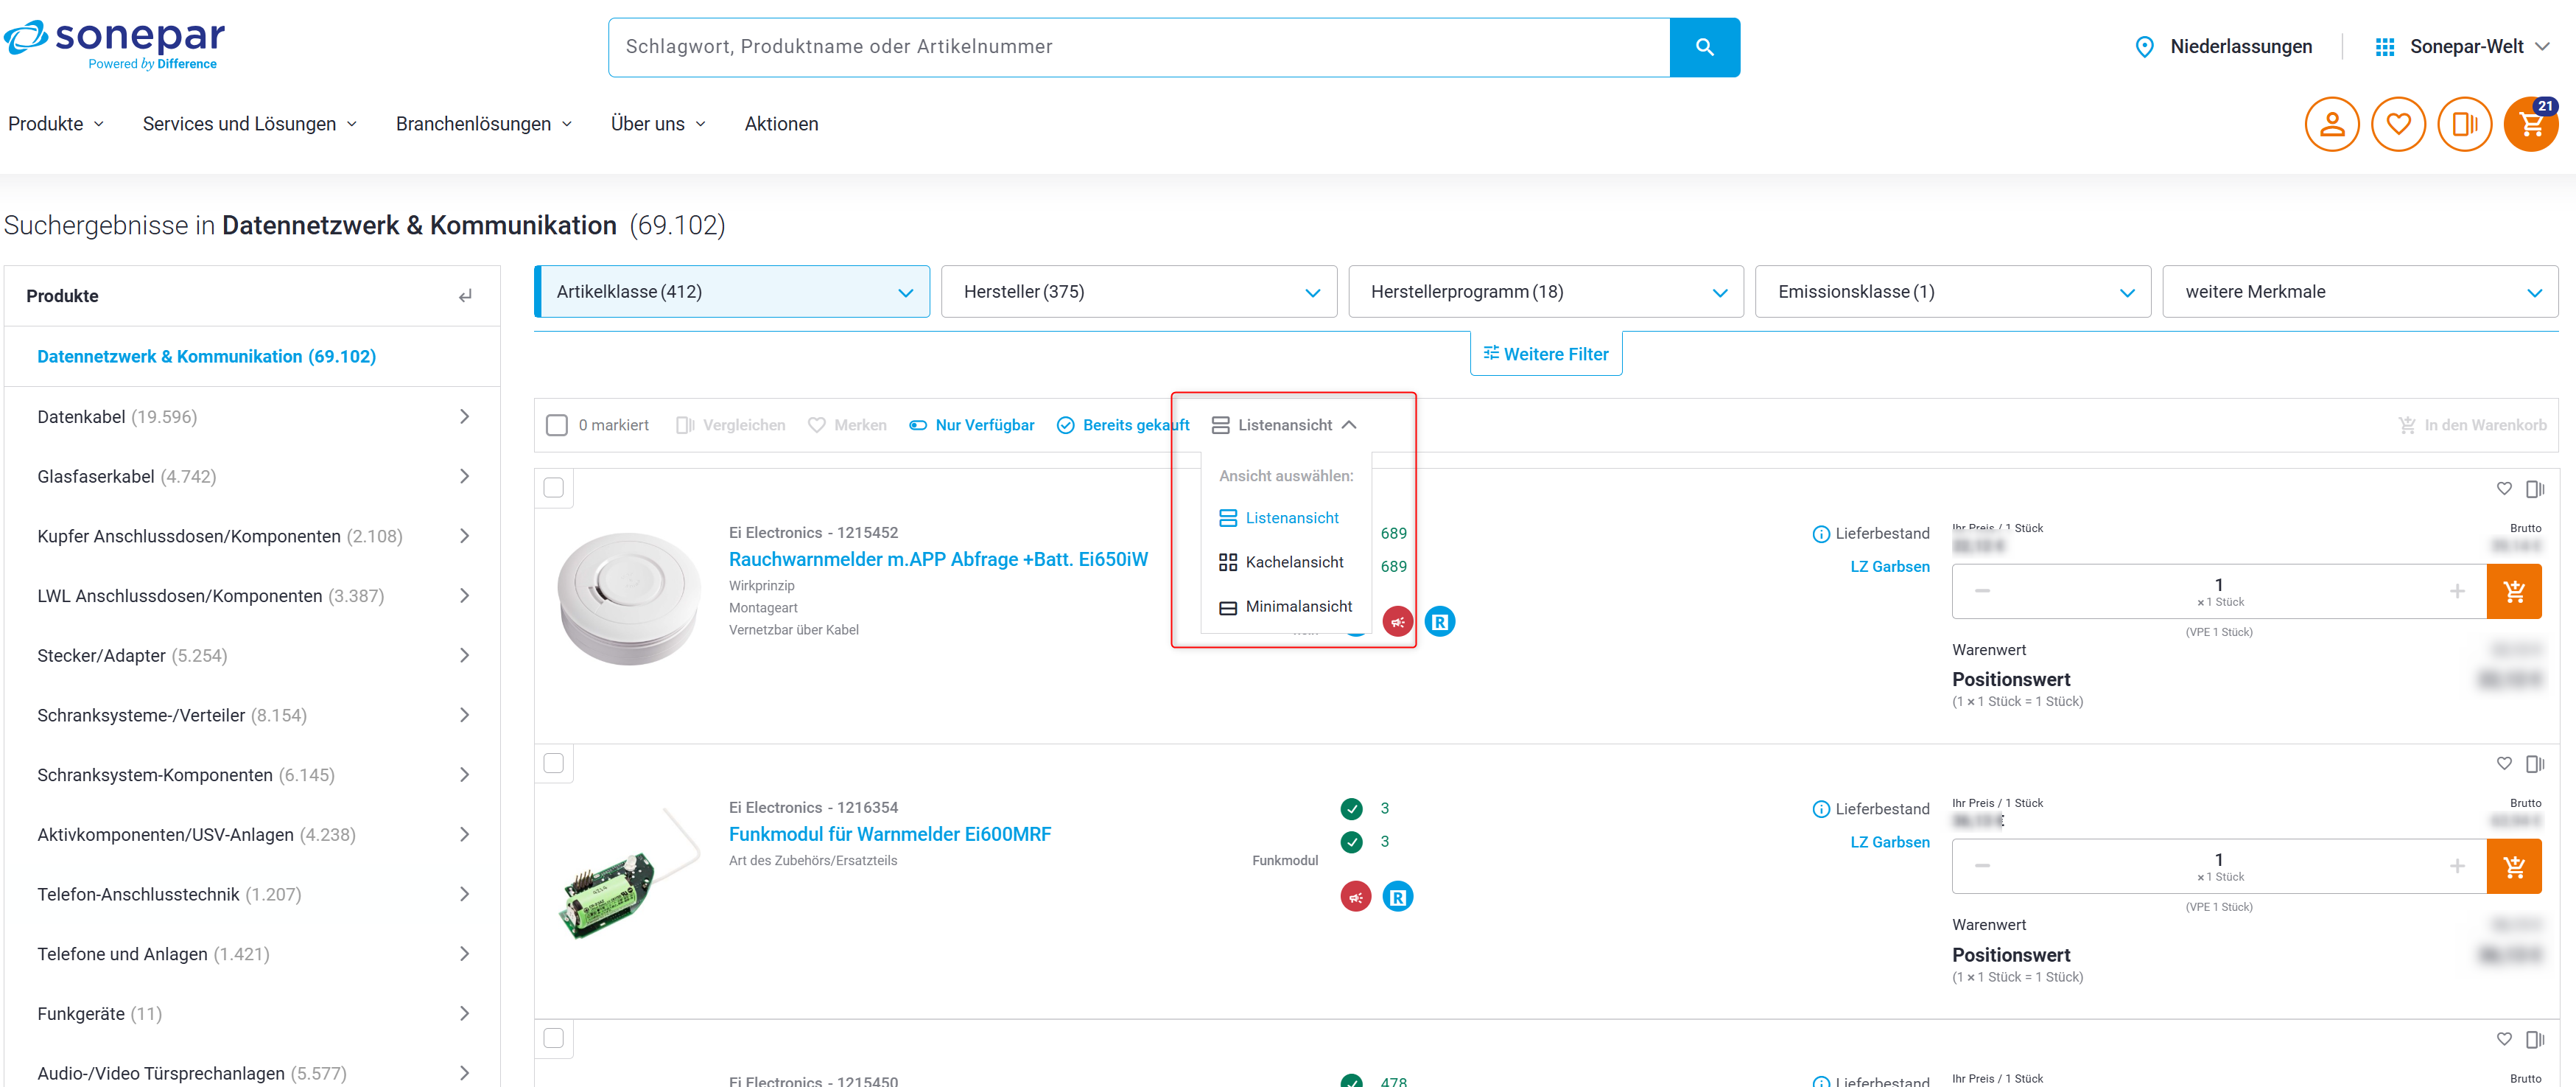Add Rauchwarnmelder Ei650iW to cart

point(2513,591)
